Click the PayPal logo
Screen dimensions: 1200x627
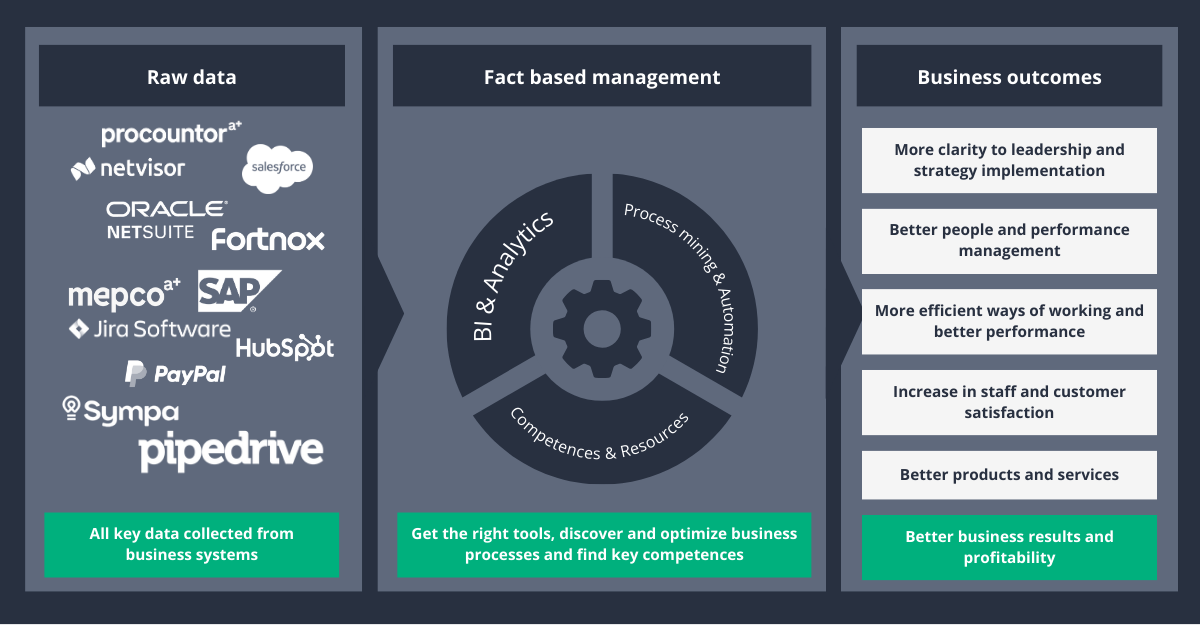pos(175,371)
